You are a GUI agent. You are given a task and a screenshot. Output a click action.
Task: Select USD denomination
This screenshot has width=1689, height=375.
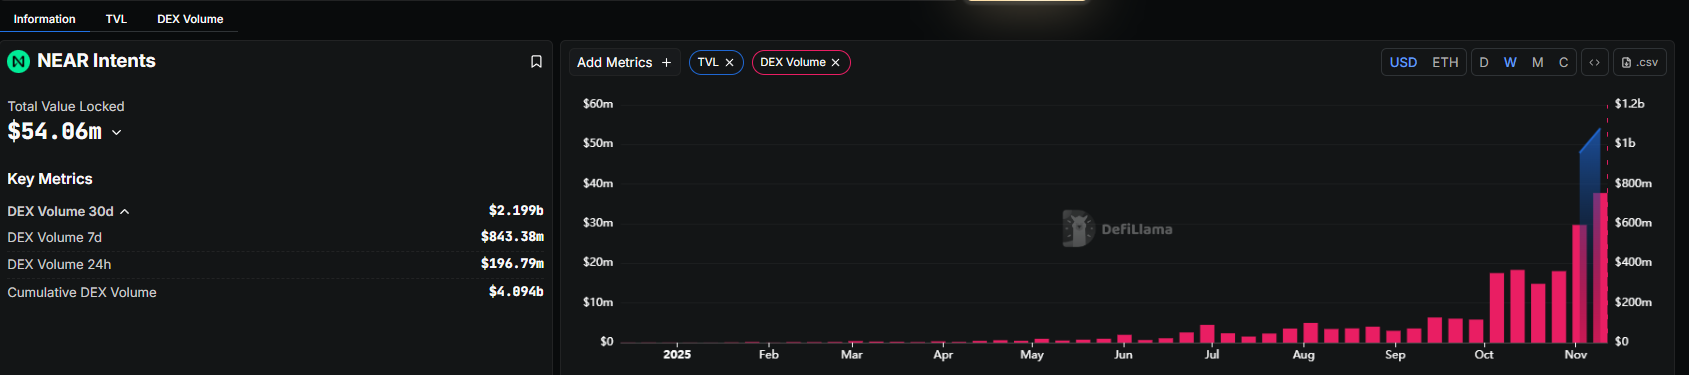coord(1403,62)
